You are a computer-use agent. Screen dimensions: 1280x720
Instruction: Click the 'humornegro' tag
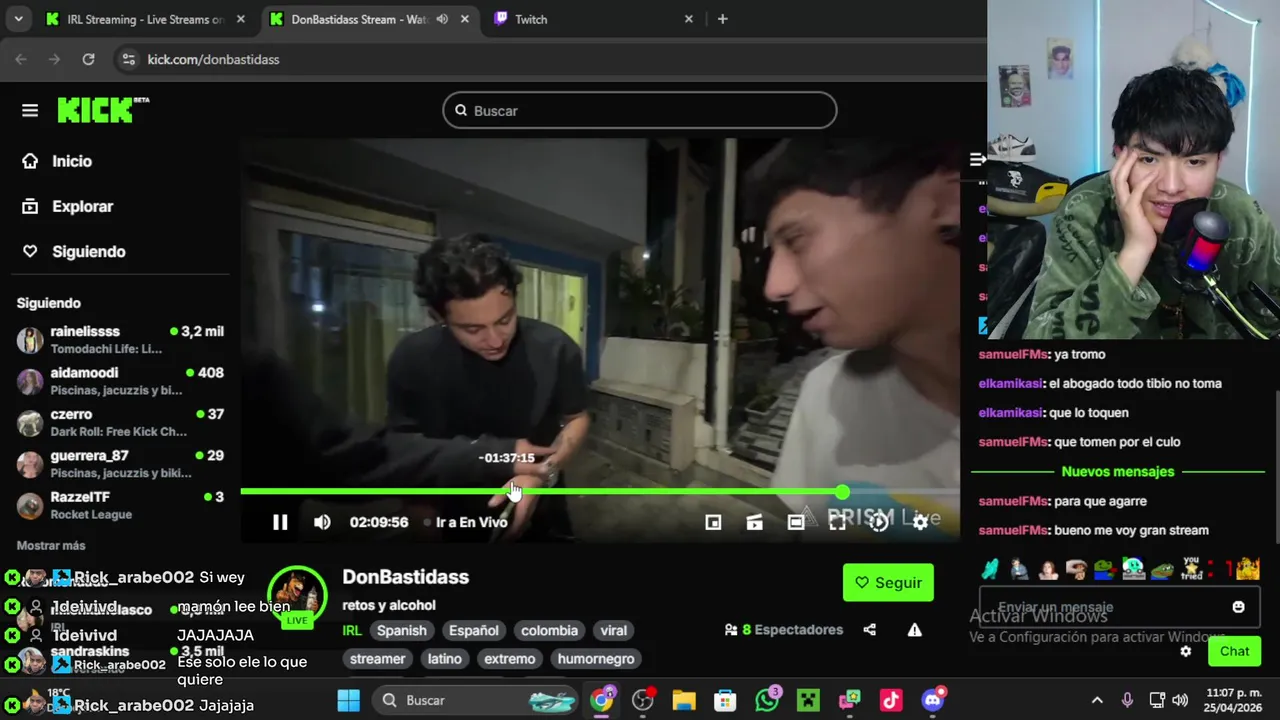tap(596, 659)
